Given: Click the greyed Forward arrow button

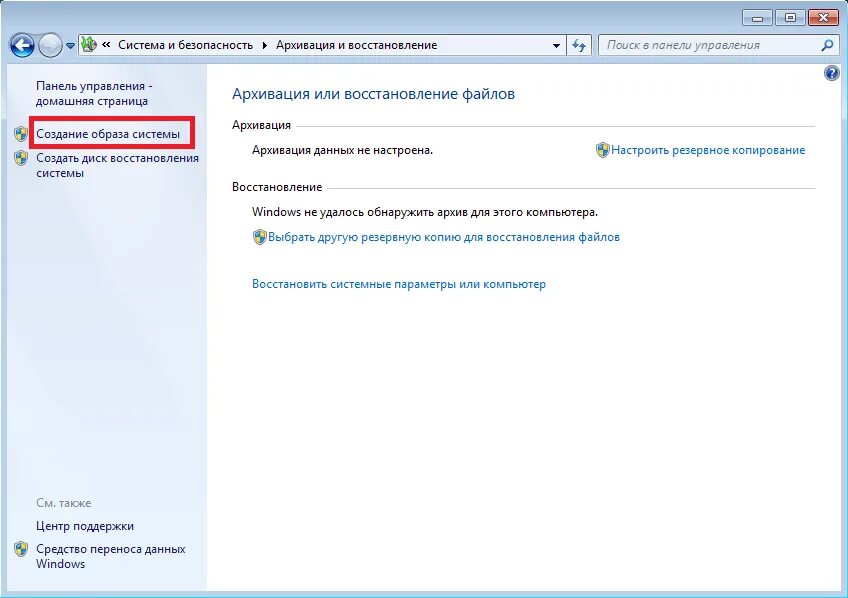Looking at the screenshot, I should (50, 45).
